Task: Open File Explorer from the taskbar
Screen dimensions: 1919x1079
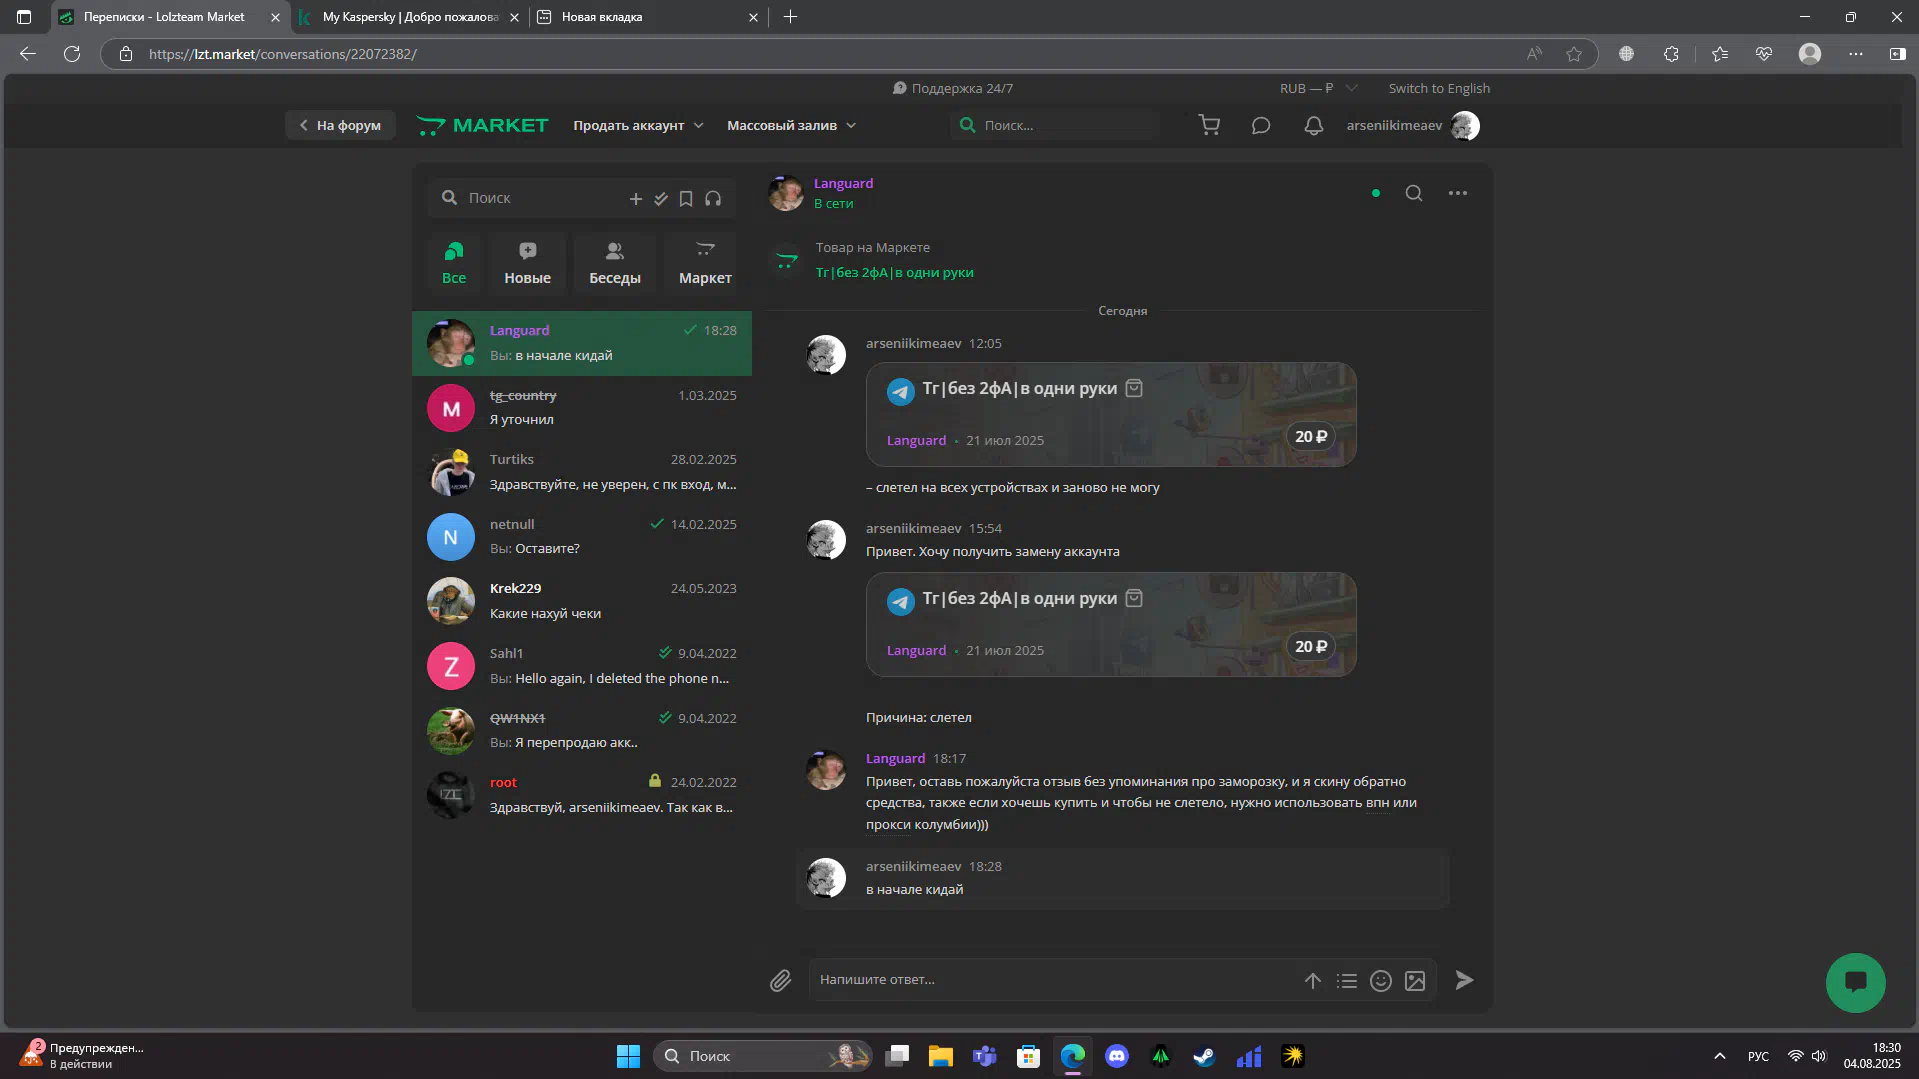Action: (x=940, y=1056)
